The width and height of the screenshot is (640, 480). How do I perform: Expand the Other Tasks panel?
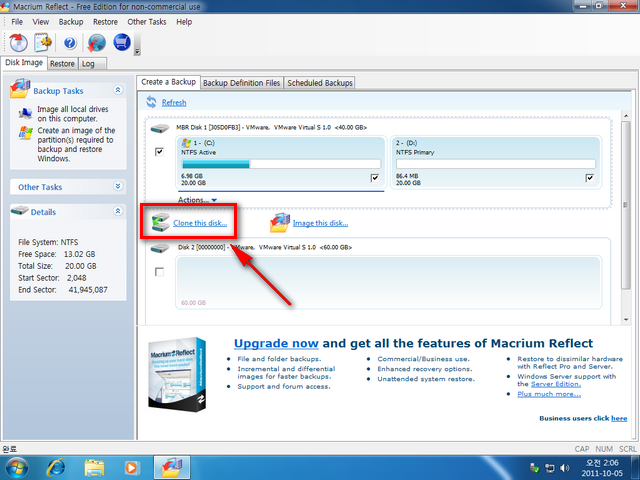tap(118, 186)
